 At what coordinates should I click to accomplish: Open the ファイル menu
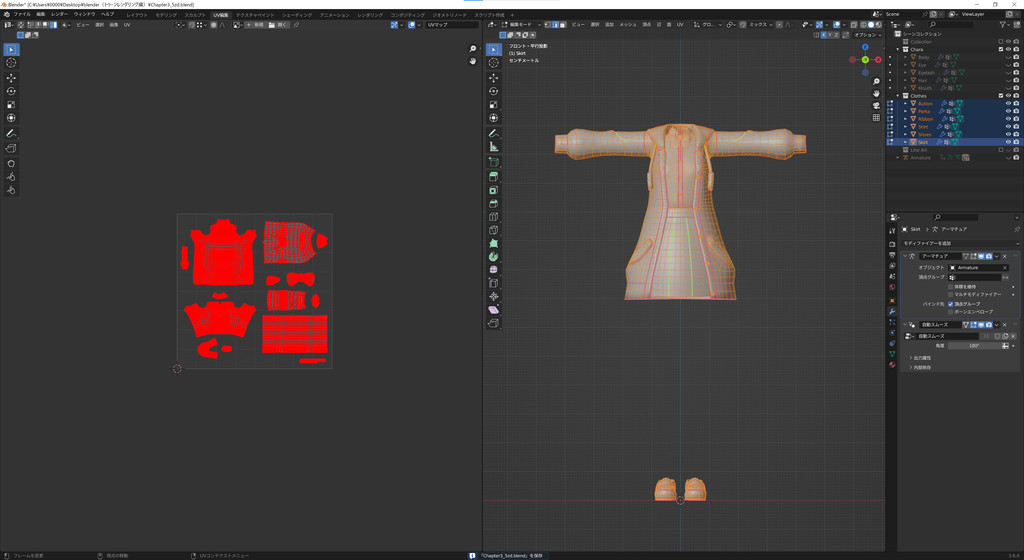22,14
